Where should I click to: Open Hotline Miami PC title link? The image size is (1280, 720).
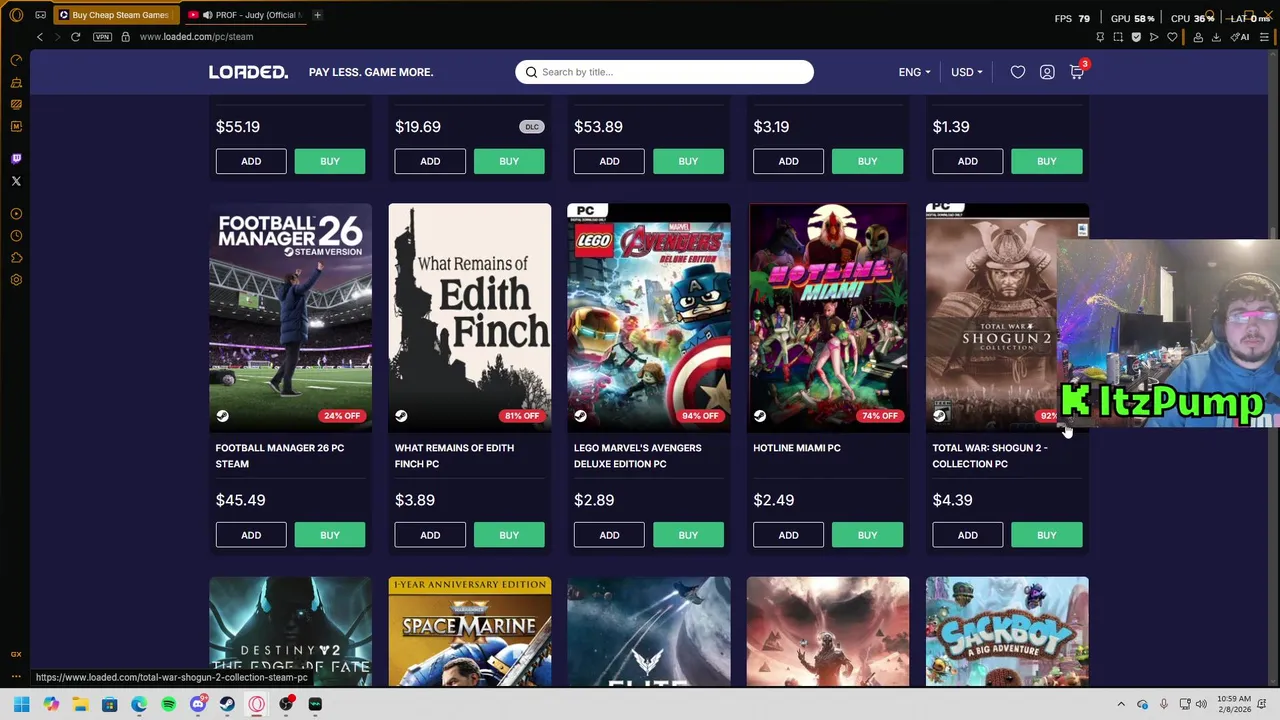coord(797,448)
